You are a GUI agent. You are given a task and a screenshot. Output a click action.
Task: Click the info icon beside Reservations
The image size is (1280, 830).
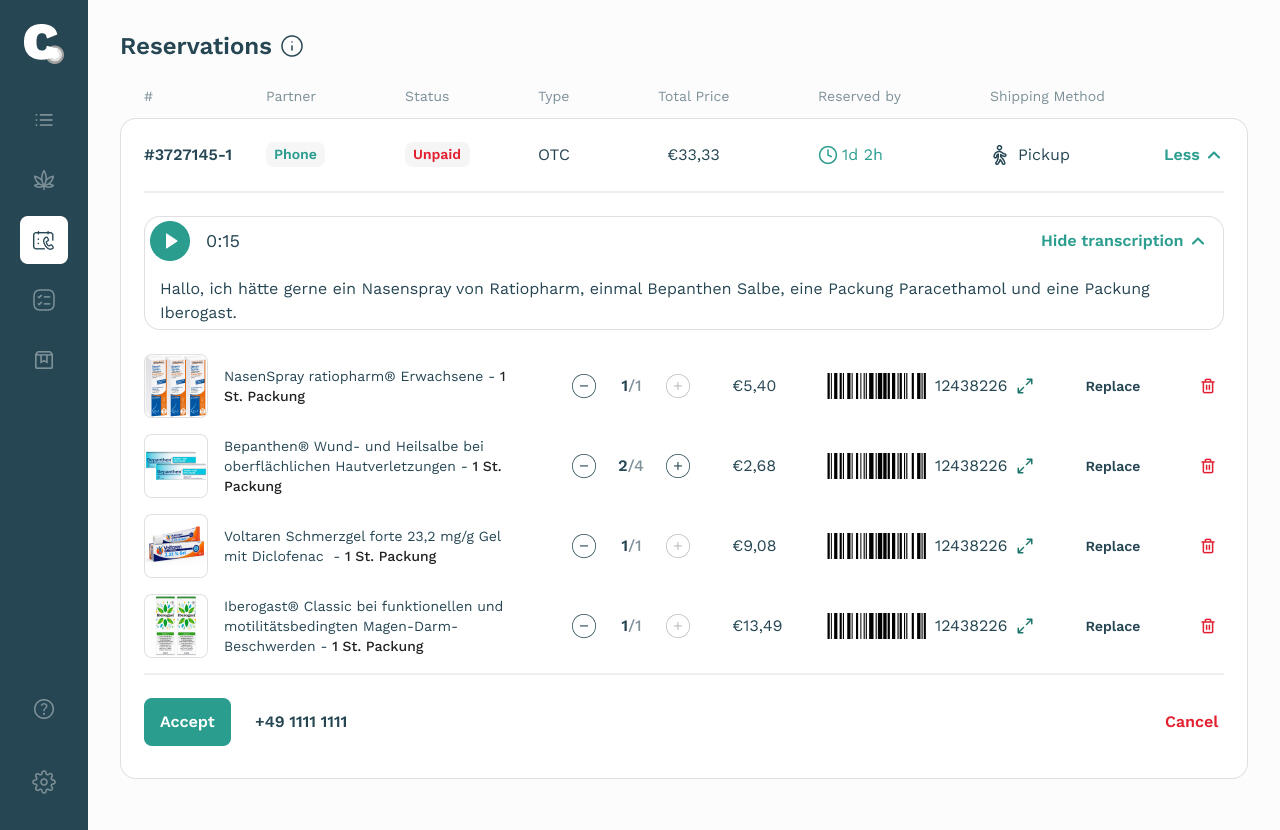292,46
